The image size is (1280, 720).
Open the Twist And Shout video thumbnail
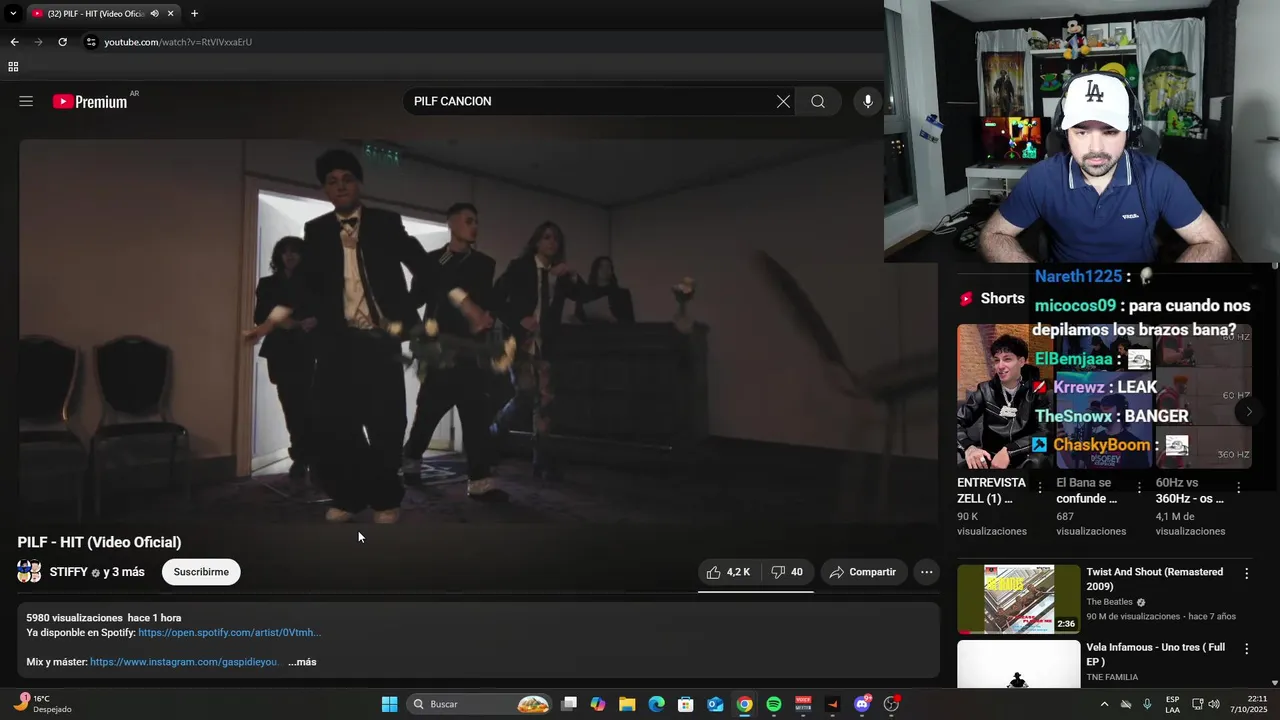tap(1019, 599)
